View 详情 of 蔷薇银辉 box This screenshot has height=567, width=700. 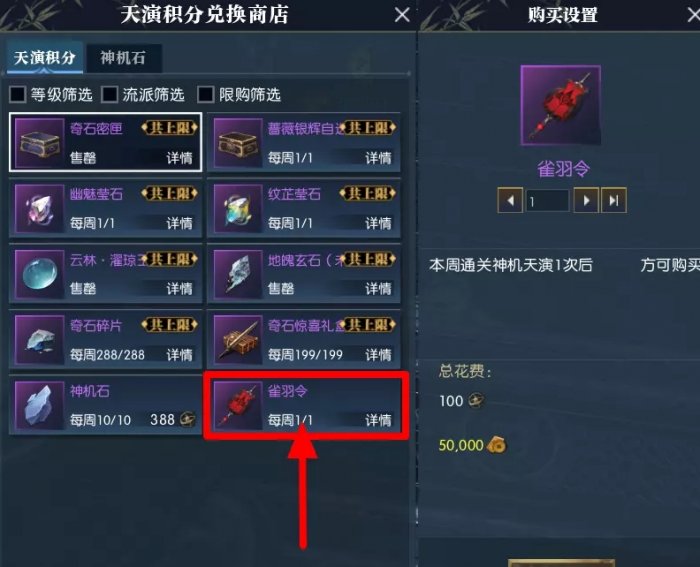(x=378, y=158)
